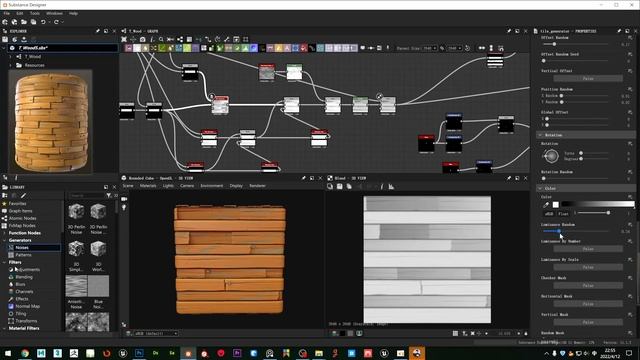This screenshot has height=360, width=640.
Task: Click the library filter funnel icon
Action: 109,196
